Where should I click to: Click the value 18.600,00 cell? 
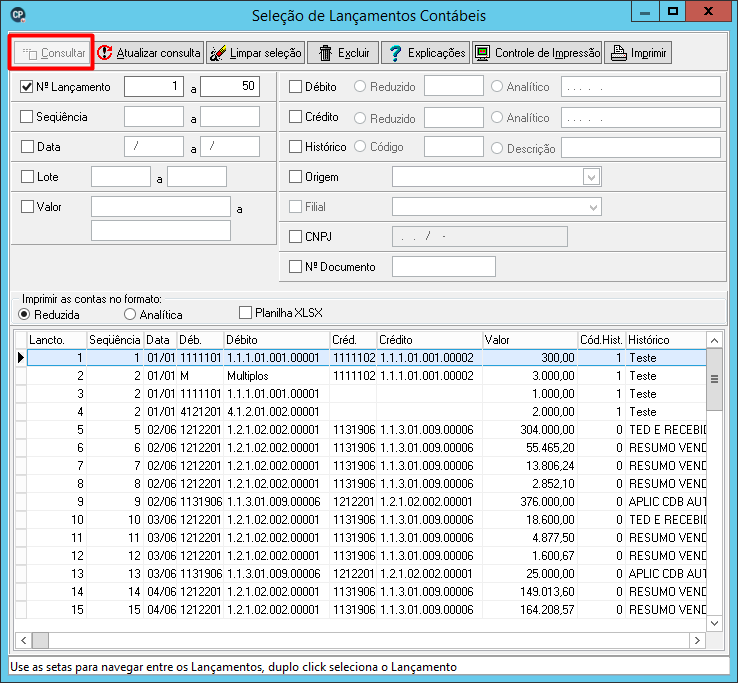(x=530, y=520)
